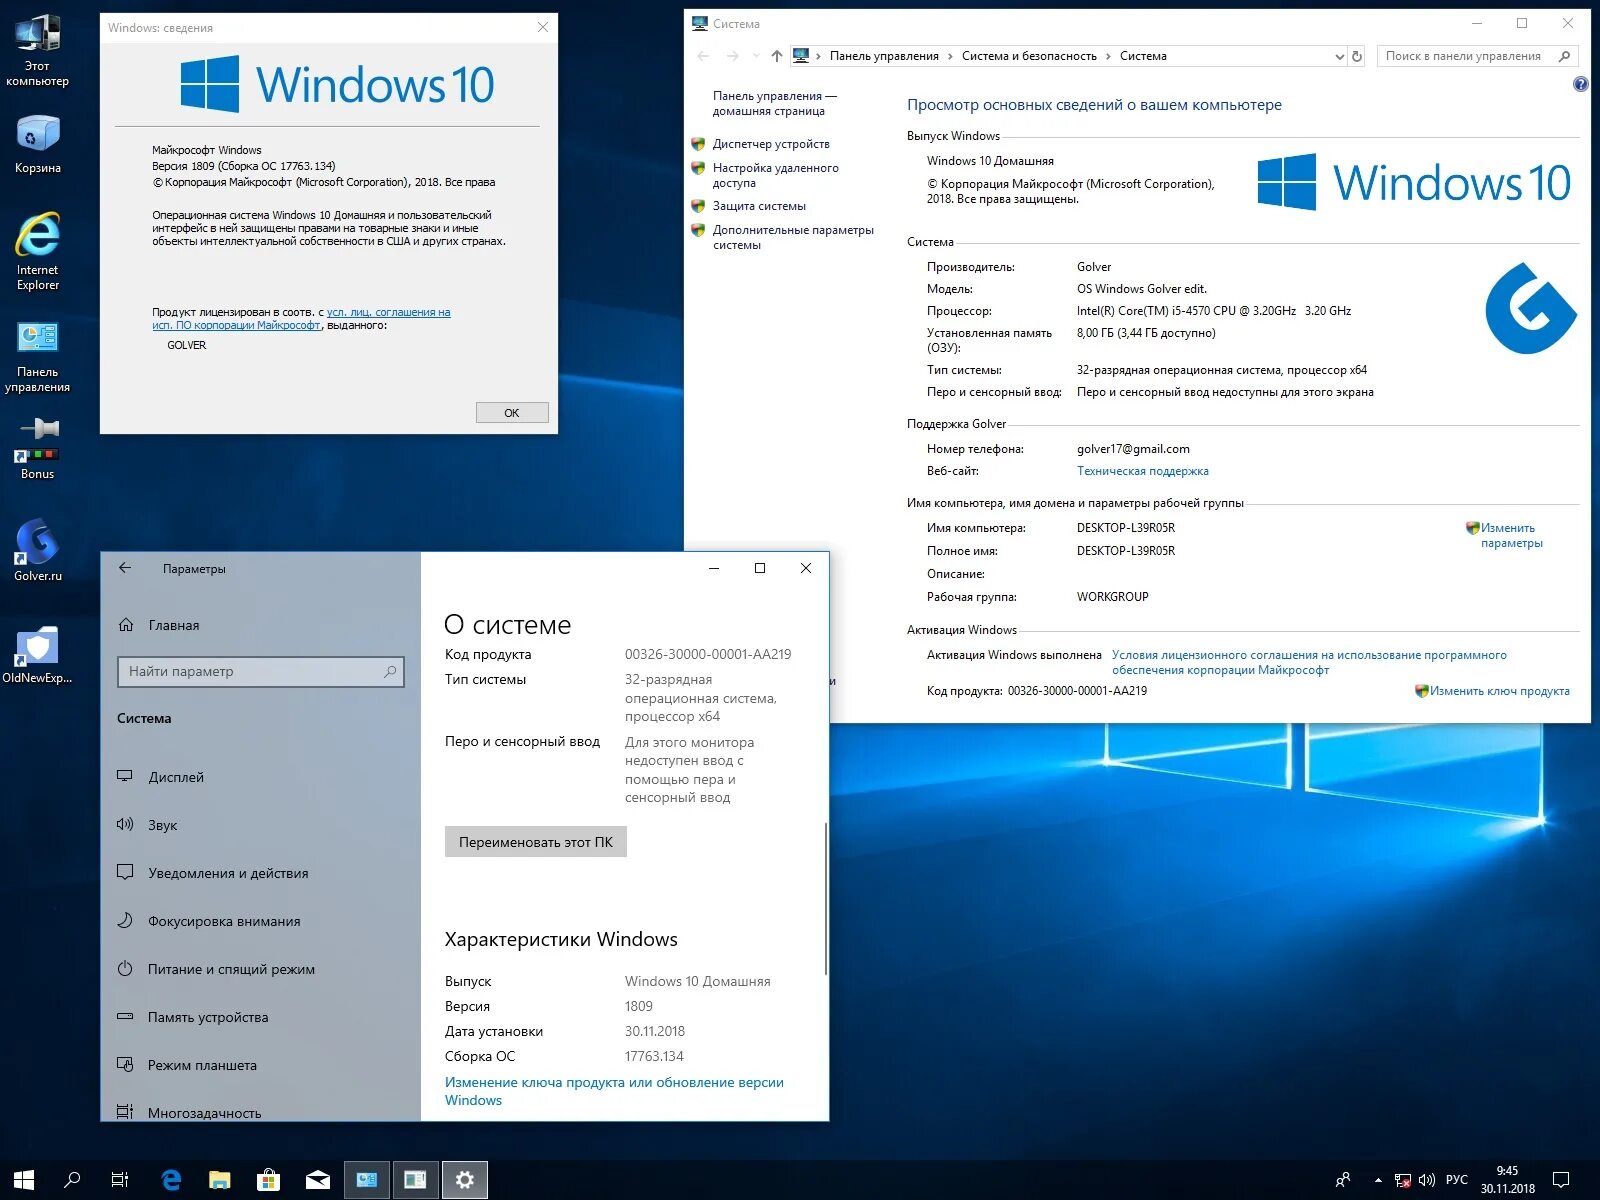Open the Корзина recycle bin icon
The height and width of the screenshot is (1200, 1600).
coord(37,144)
